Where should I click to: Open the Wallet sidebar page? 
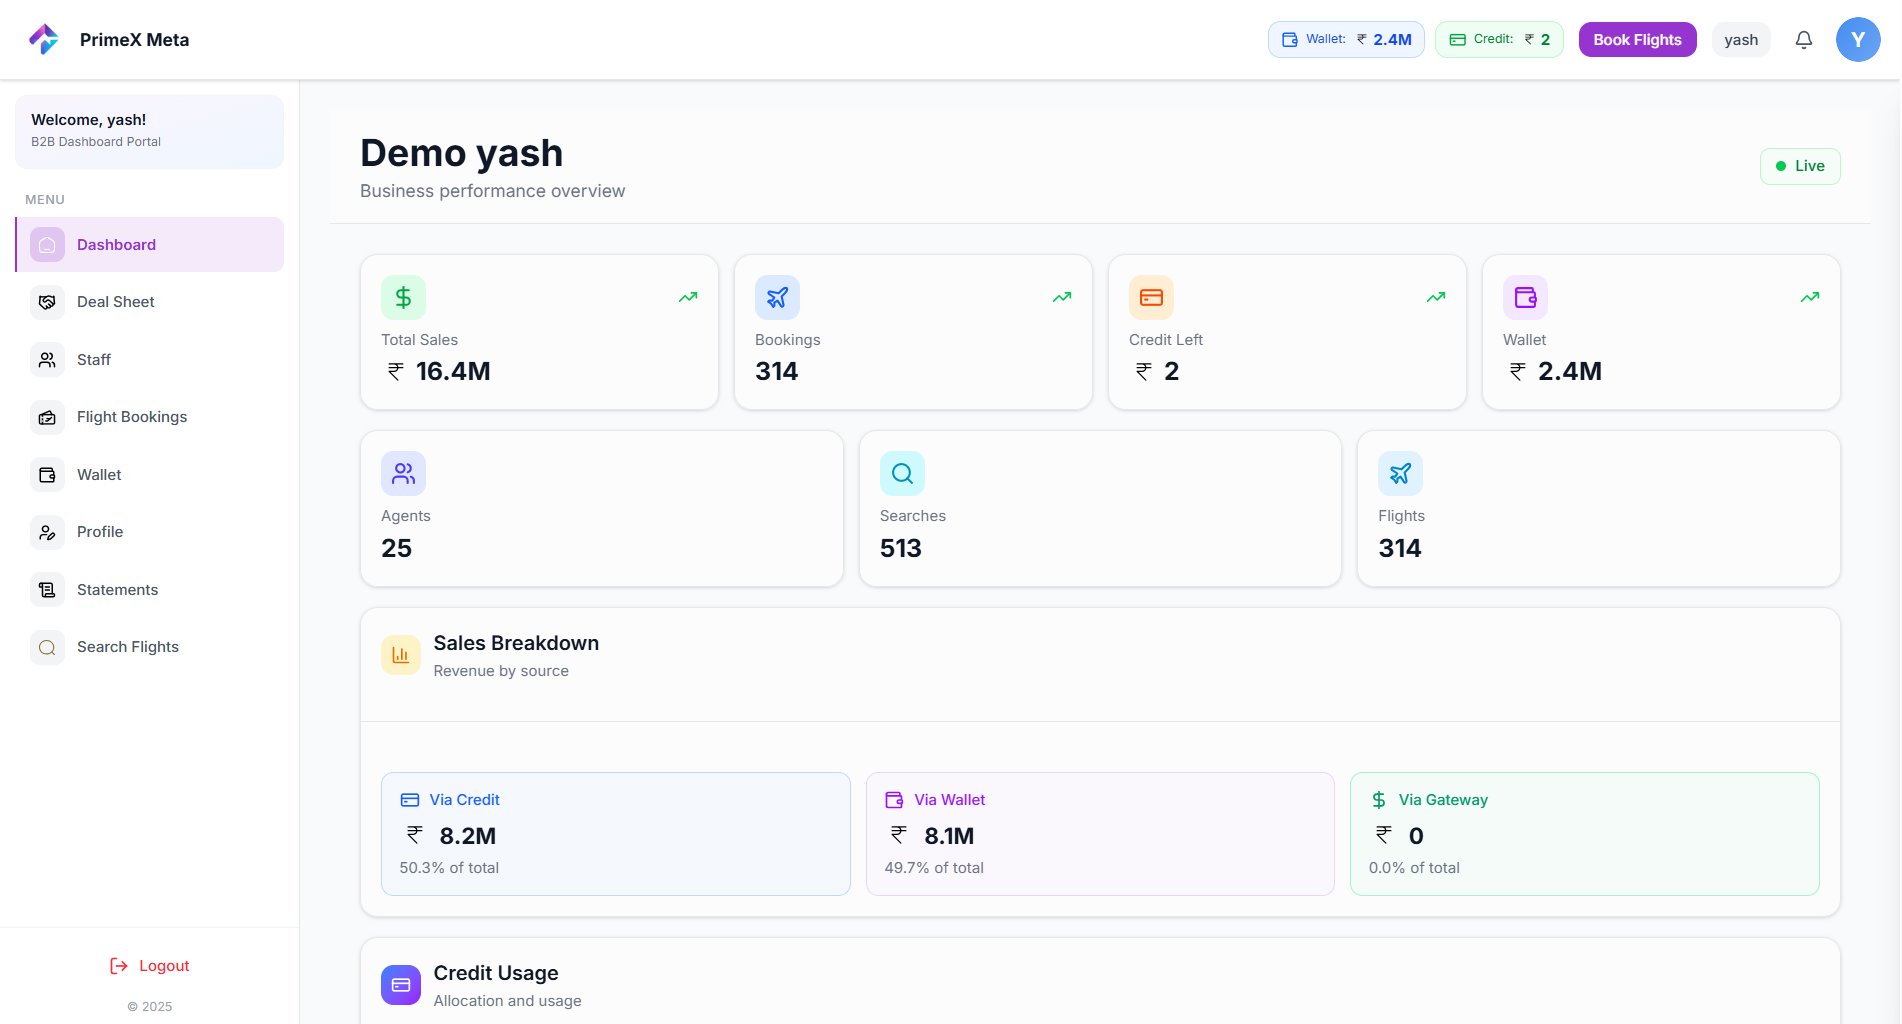(x=150, y=475)
